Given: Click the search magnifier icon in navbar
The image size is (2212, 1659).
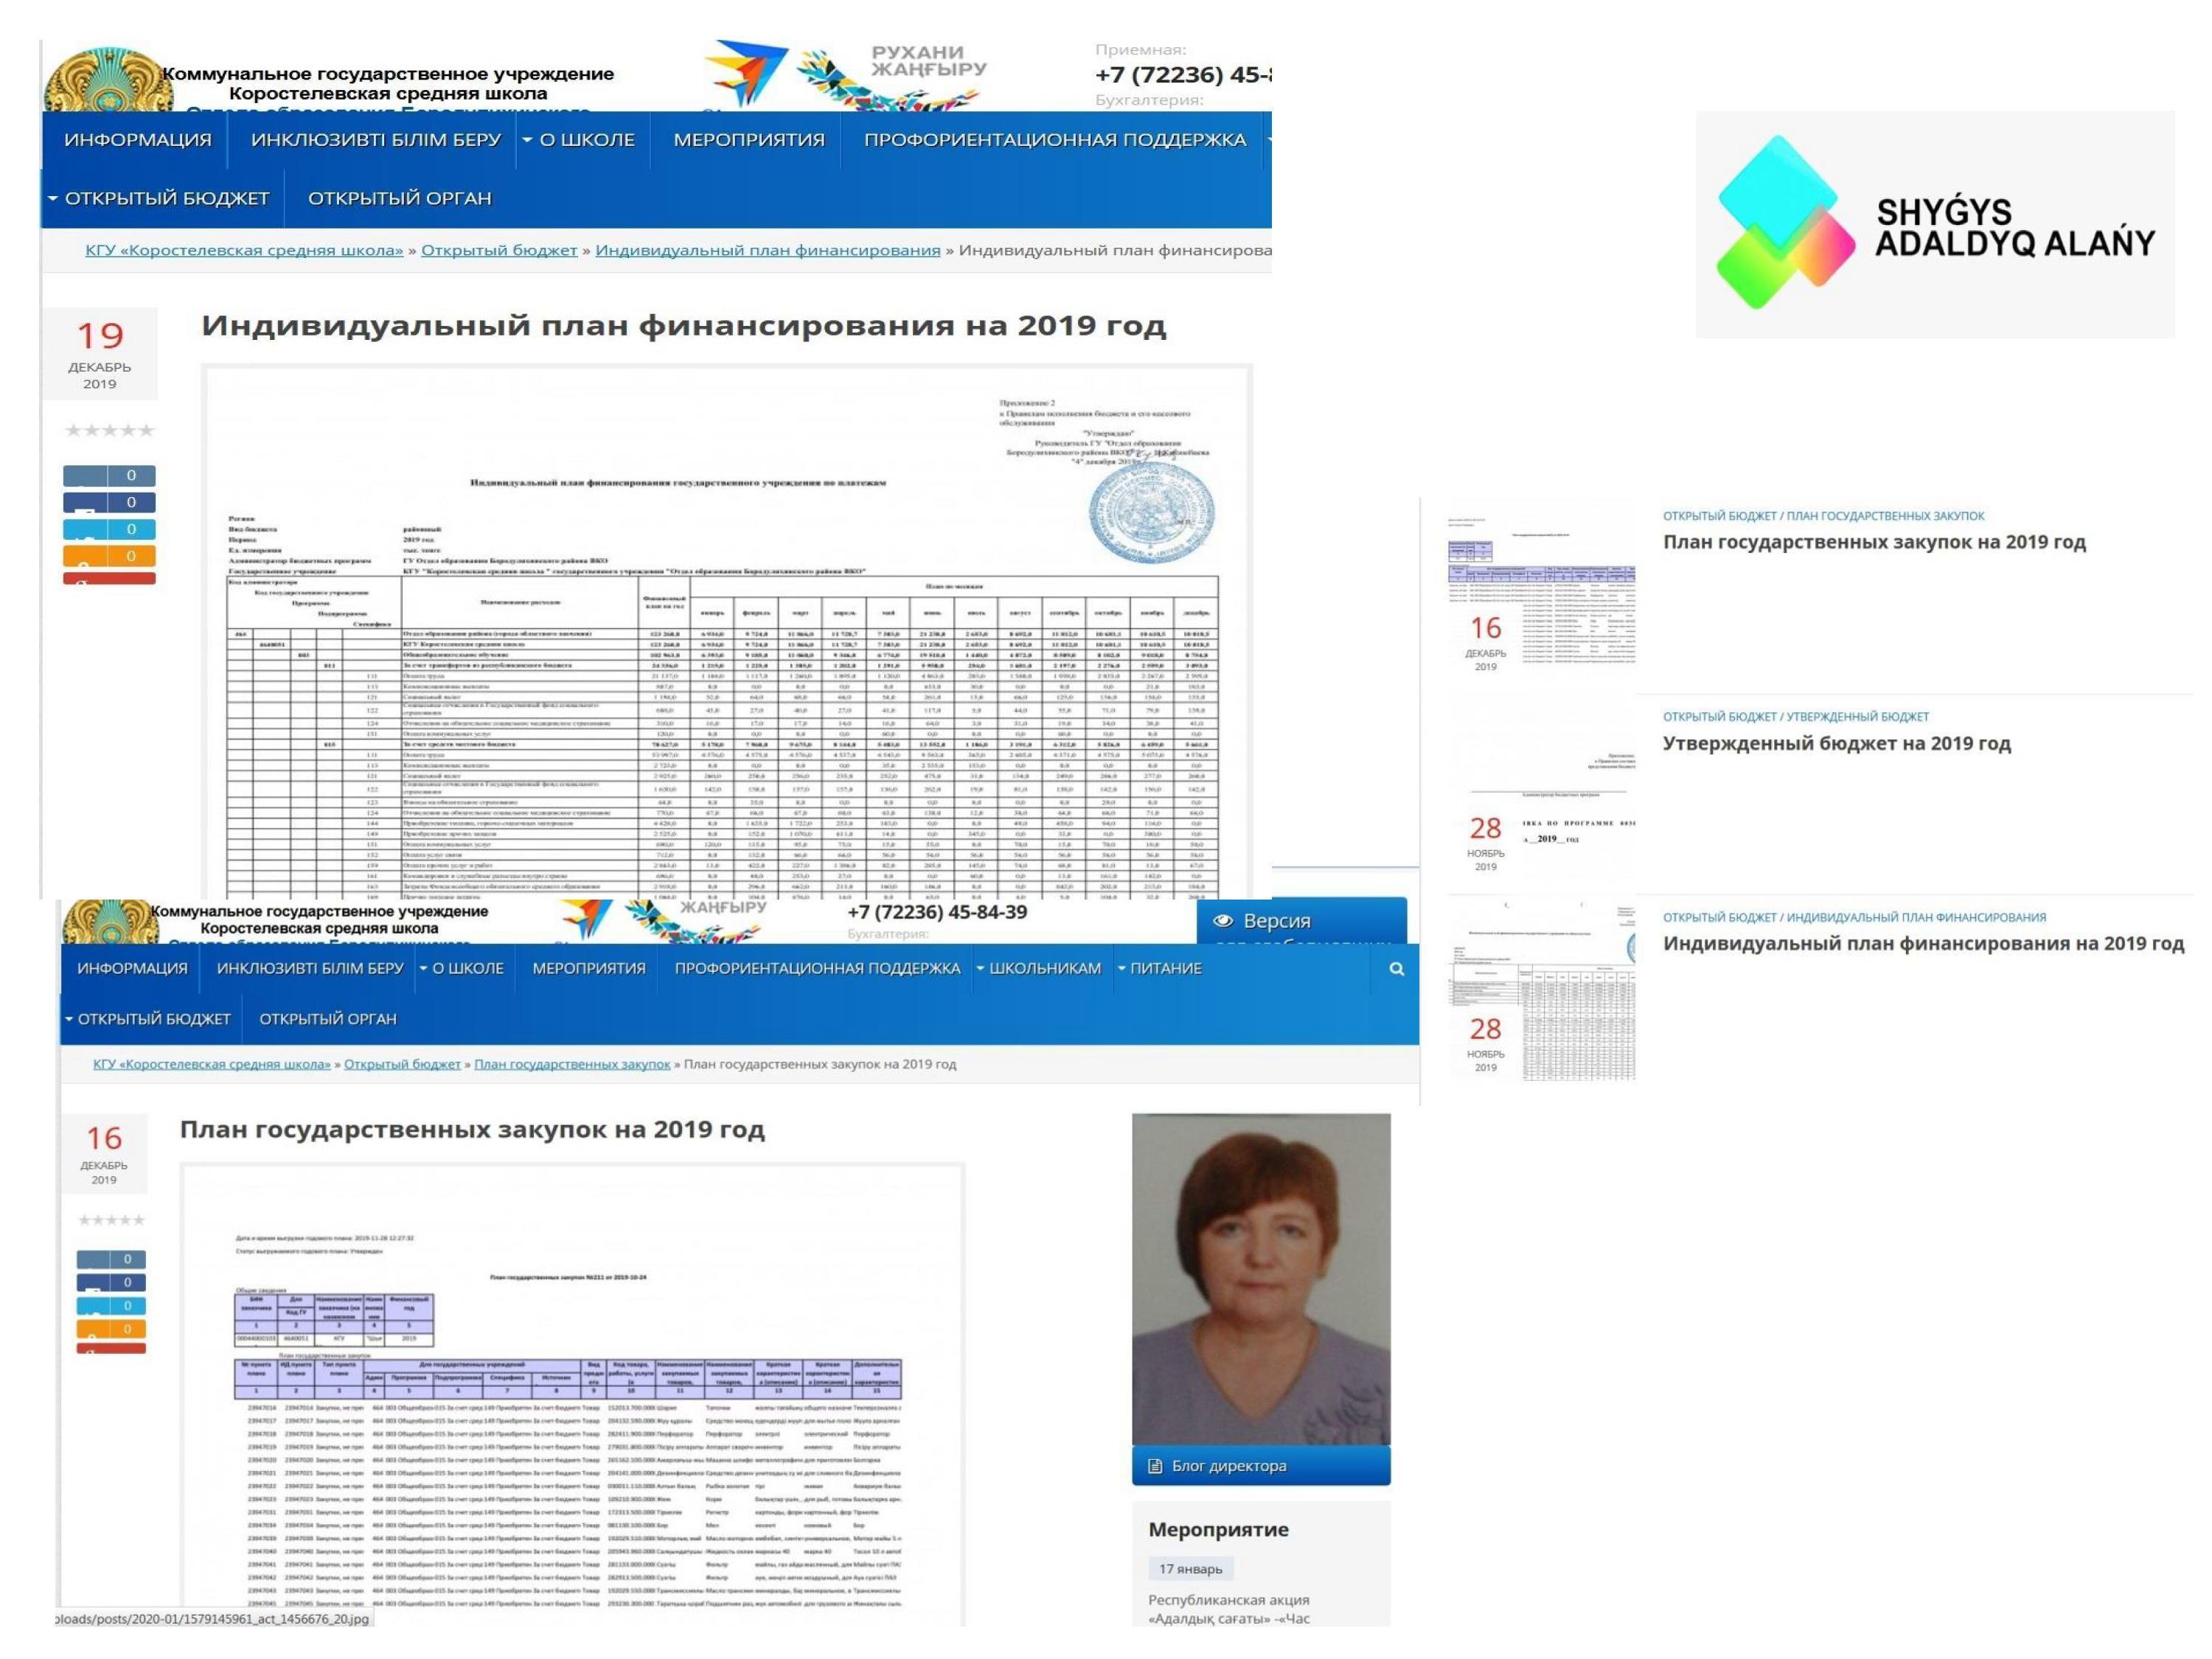Looking at the screenshot, I should (1396, 968).
